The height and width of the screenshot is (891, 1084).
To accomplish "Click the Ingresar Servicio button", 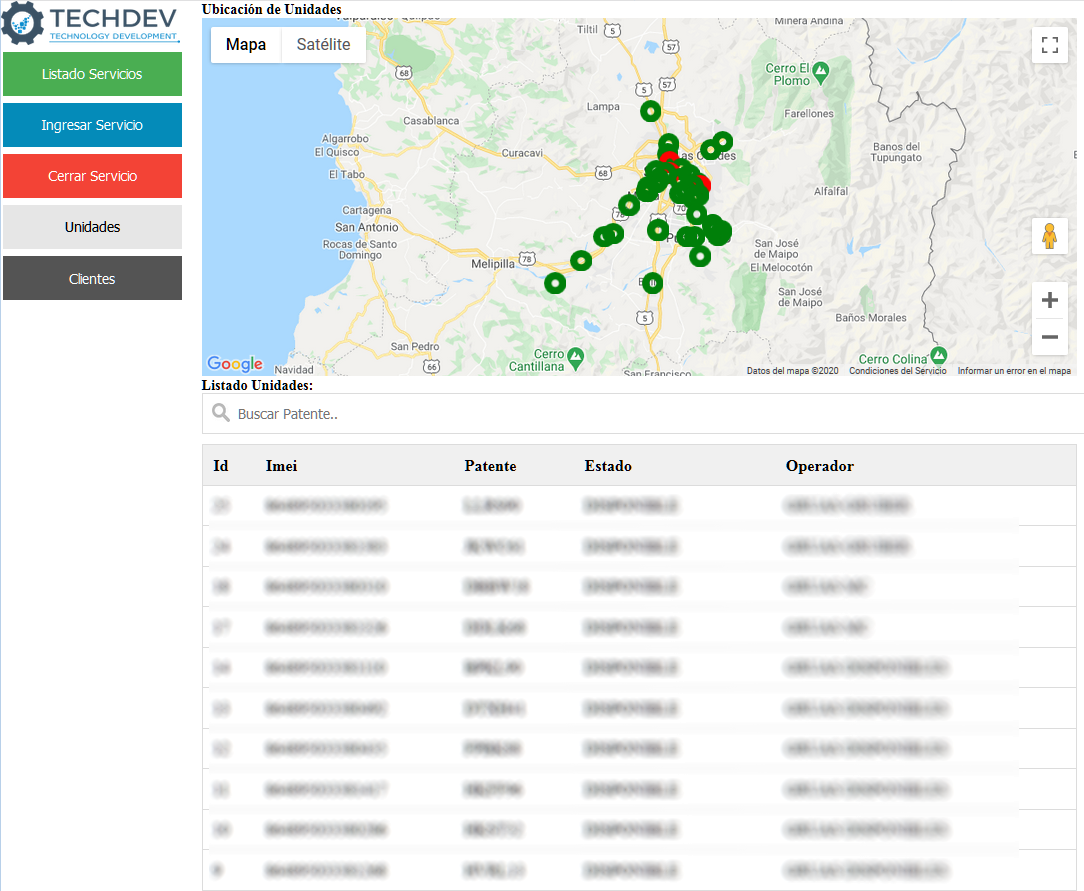I will pos(93,125).
